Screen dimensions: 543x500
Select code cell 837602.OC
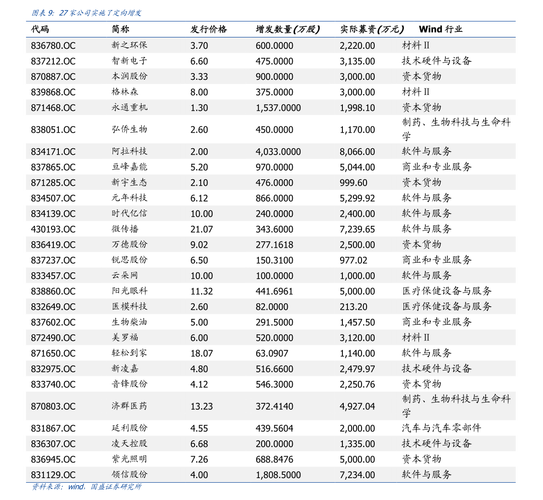53,322
